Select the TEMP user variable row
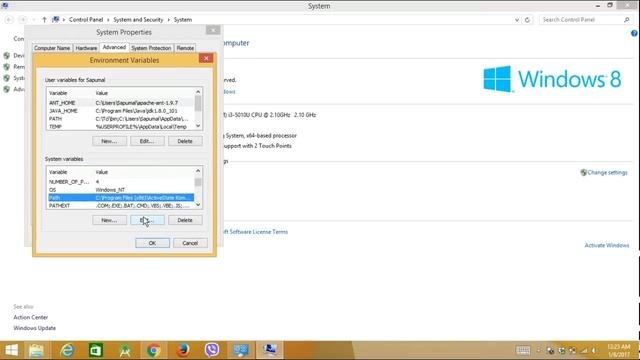640x360 pixels. [121, 127]
